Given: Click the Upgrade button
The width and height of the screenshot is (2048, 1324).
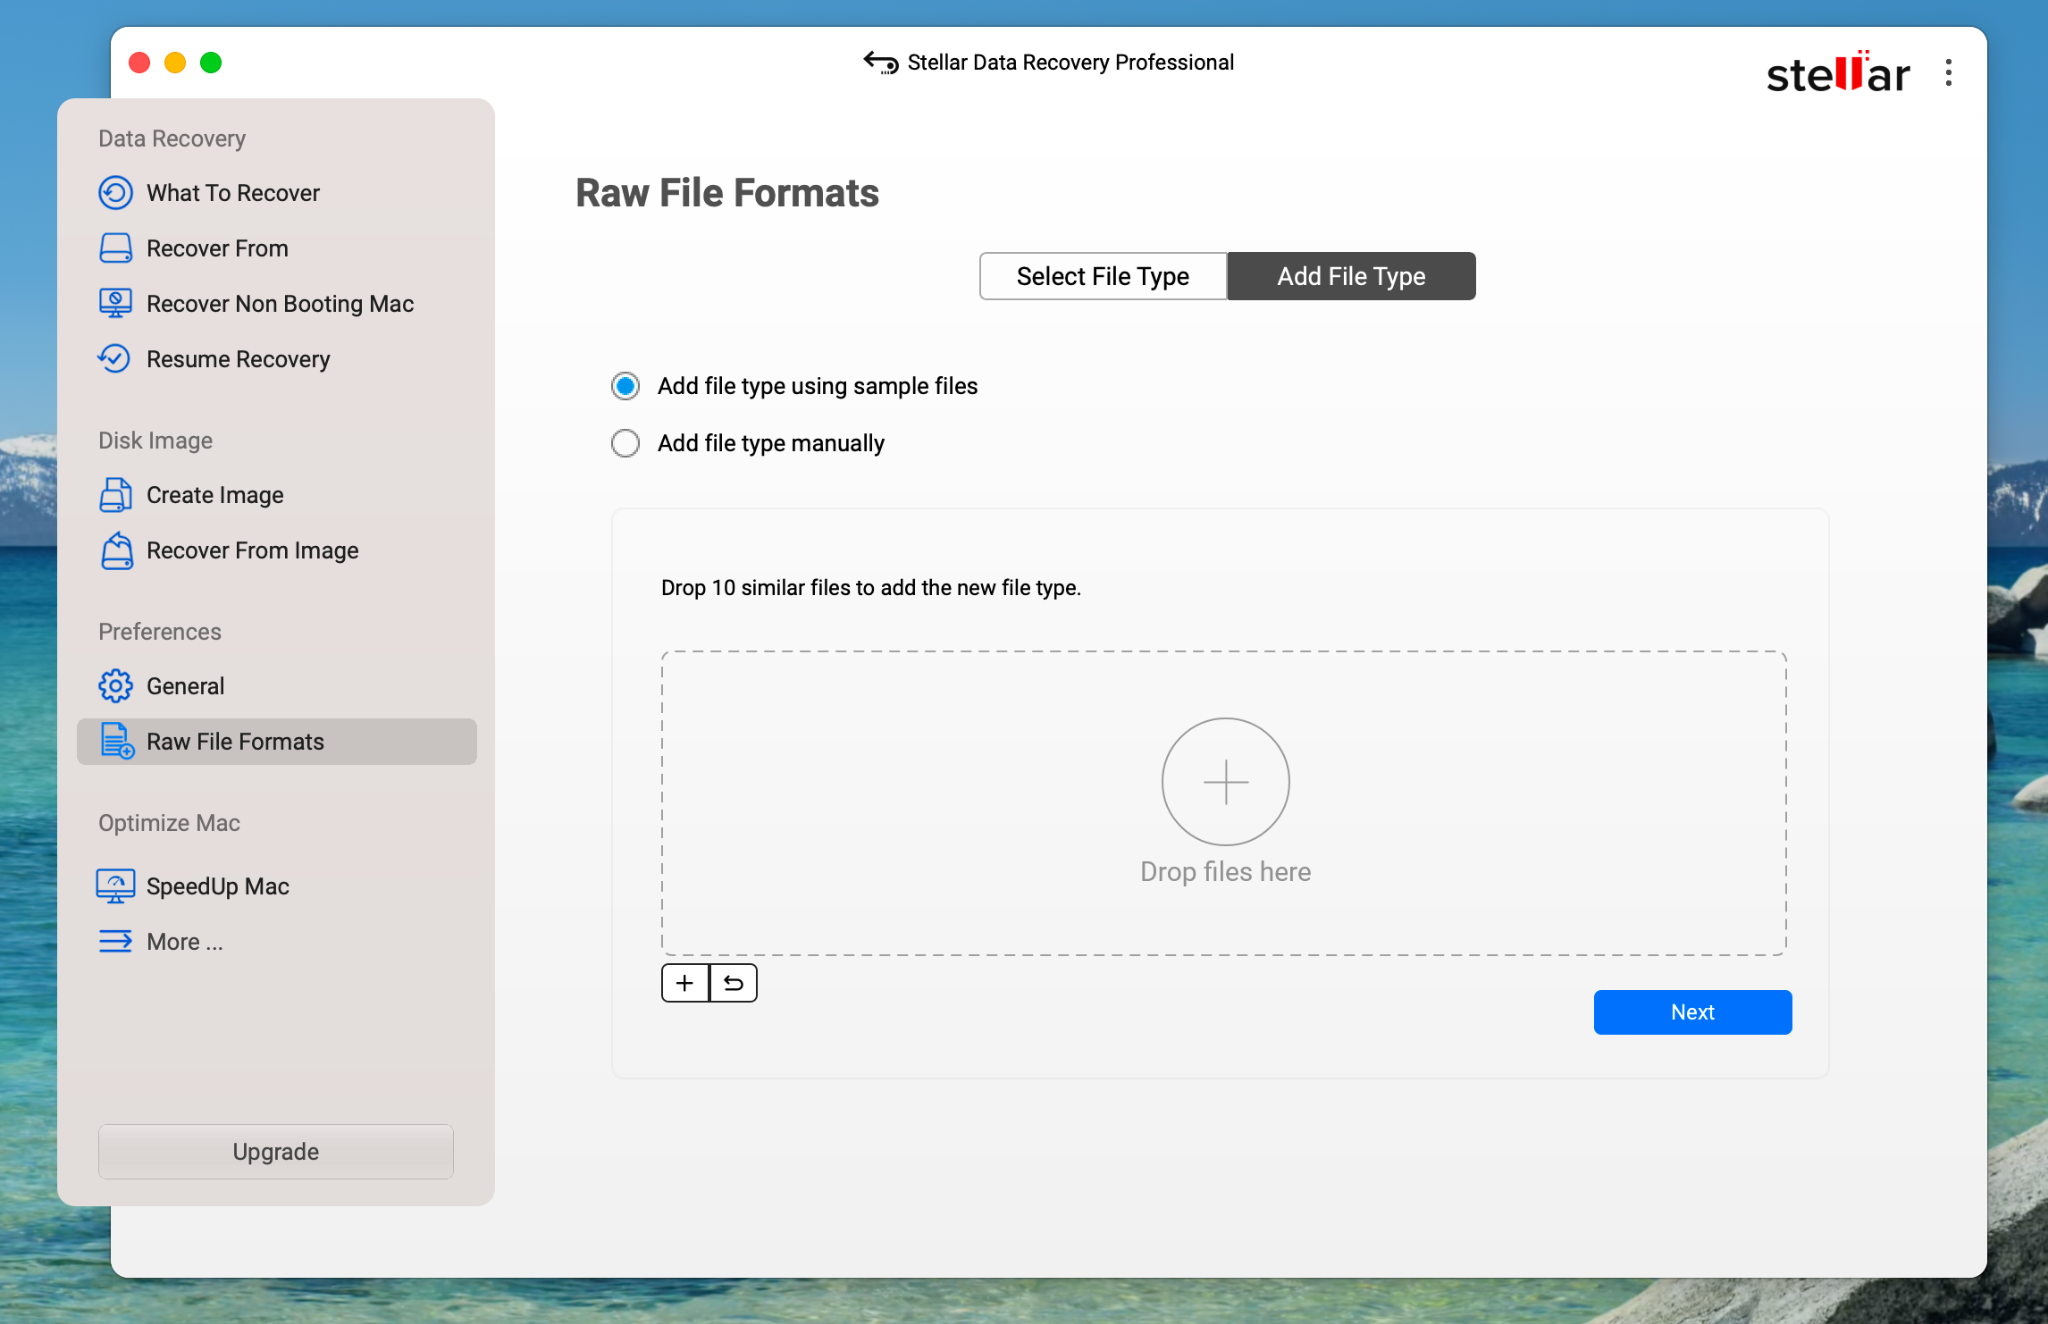Looking at the screenshot, I should 276,1152.
